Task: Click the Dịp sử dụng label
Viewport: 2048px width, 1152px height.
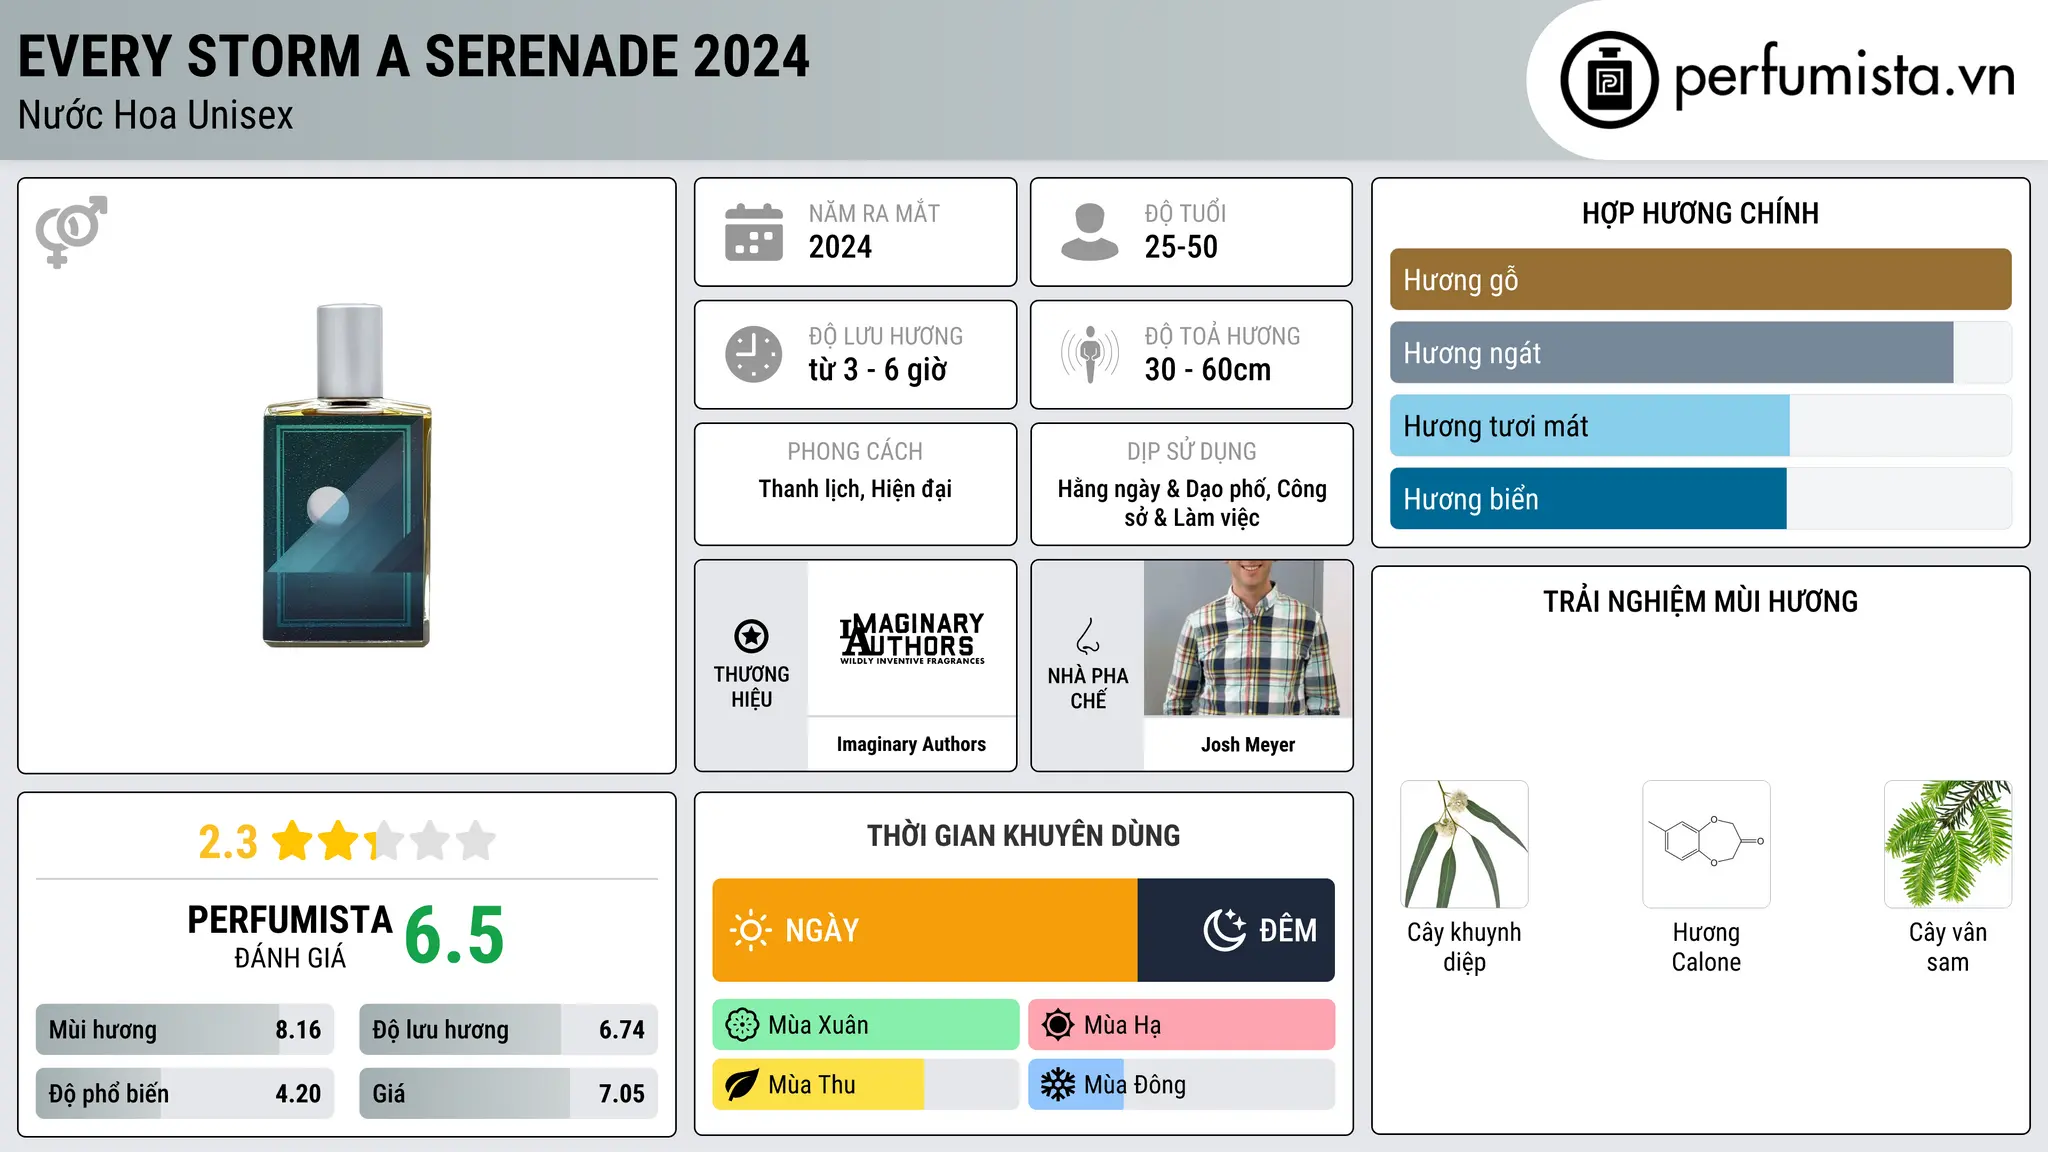Action: [1191, 452]
